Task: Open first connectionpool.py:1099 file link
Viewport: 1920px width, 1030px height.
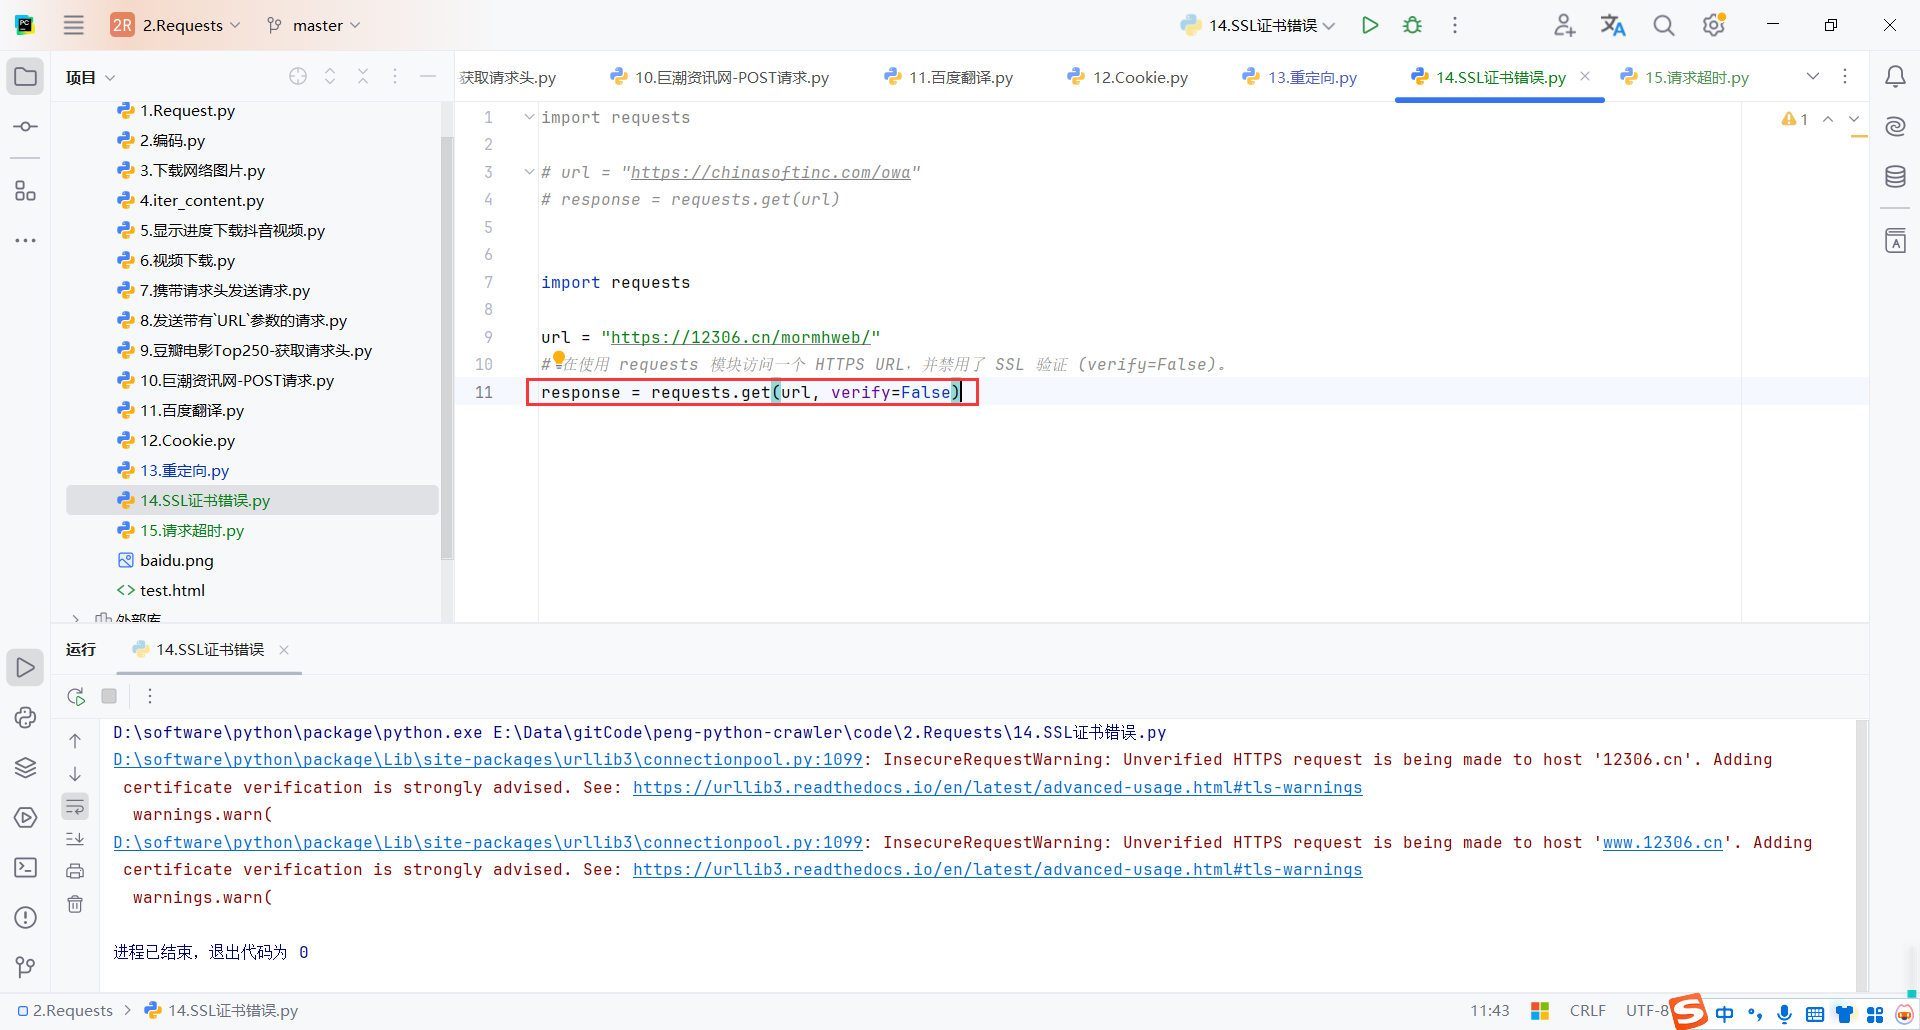Action: pyautogui.click(x=488, y=760)
